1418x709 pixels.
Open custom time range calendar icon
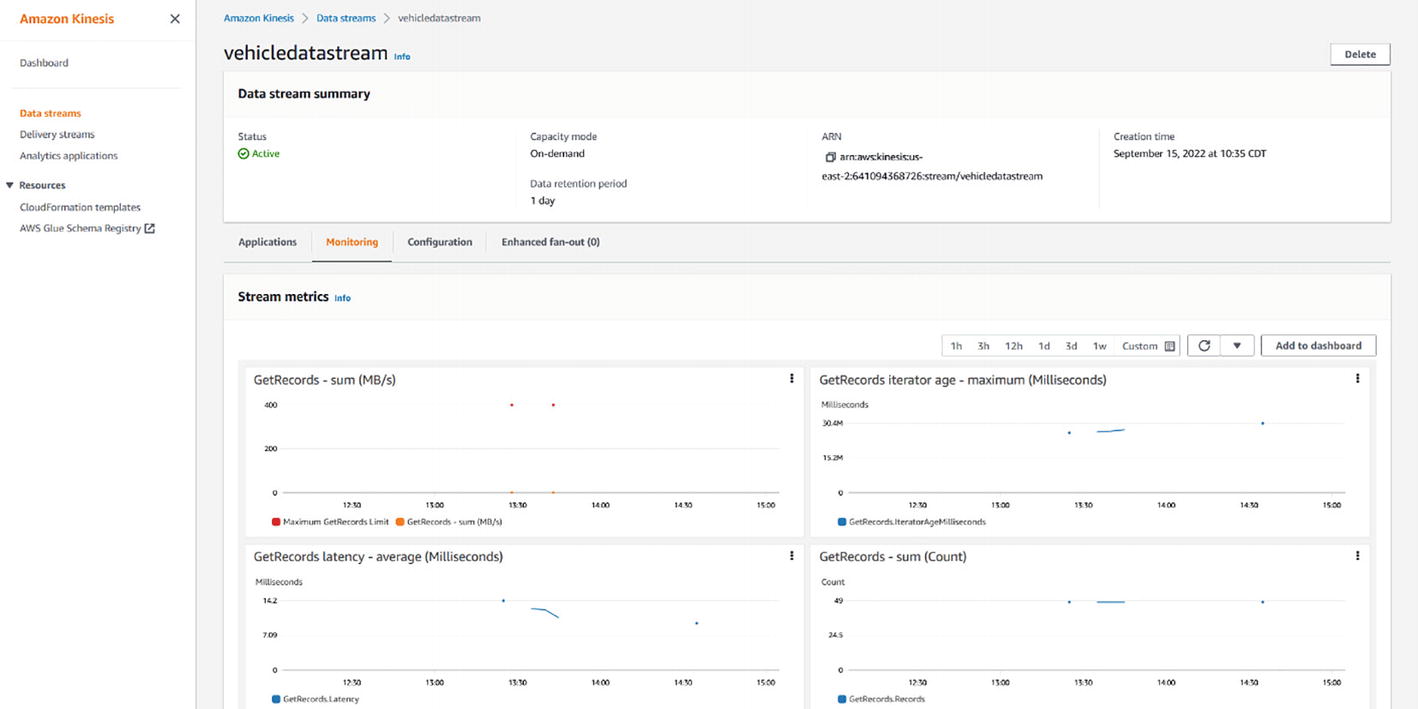[x=1168, y=346]
